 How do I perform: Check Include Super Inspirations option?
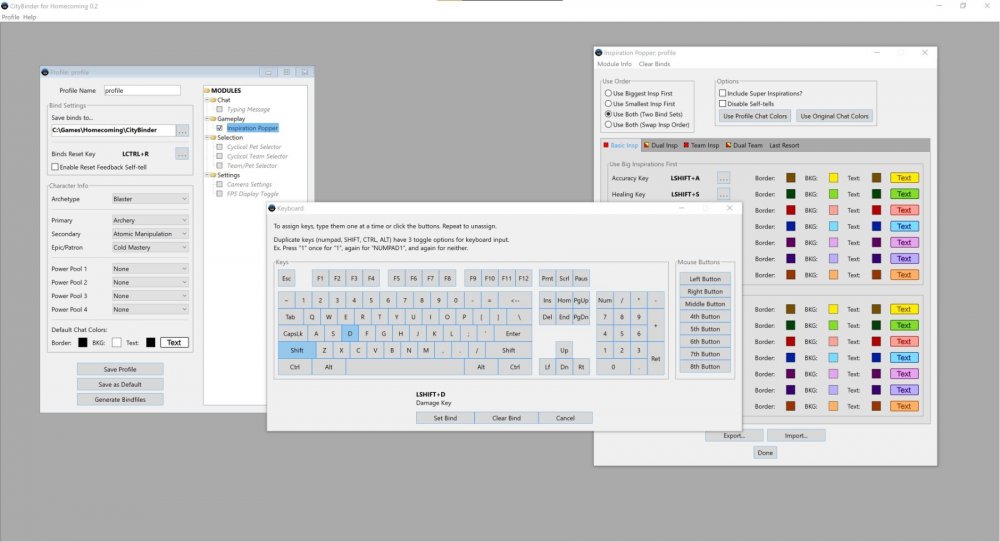pos(722,93)
